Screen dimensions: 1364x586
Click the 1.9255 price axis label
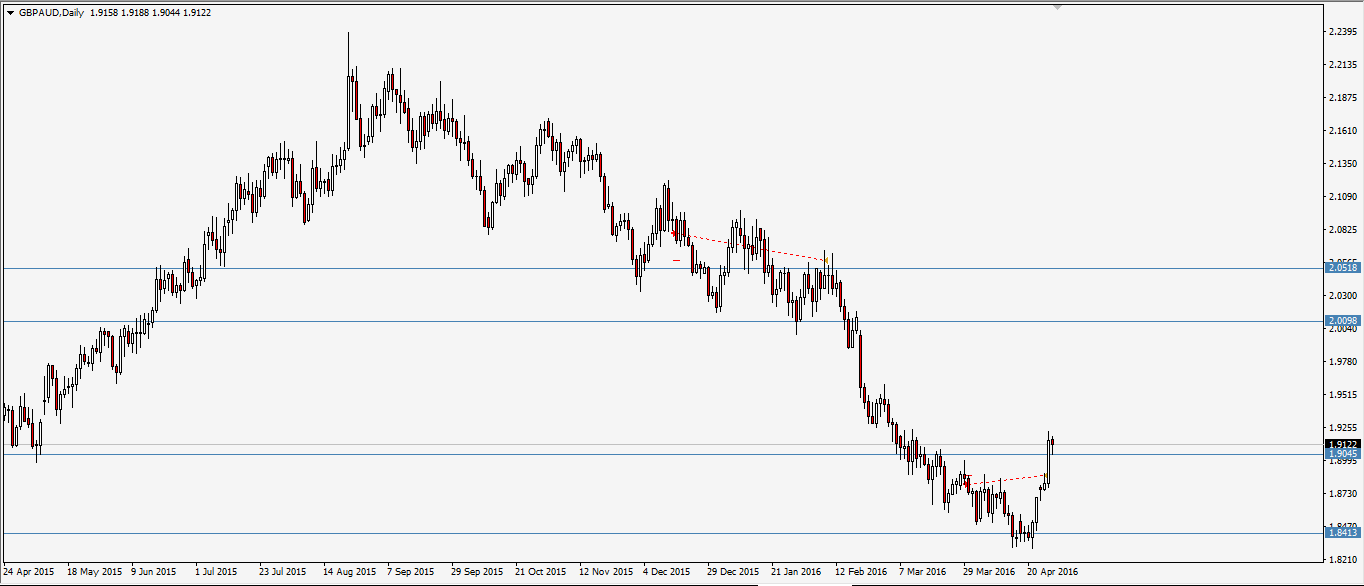click(1344, 428)
